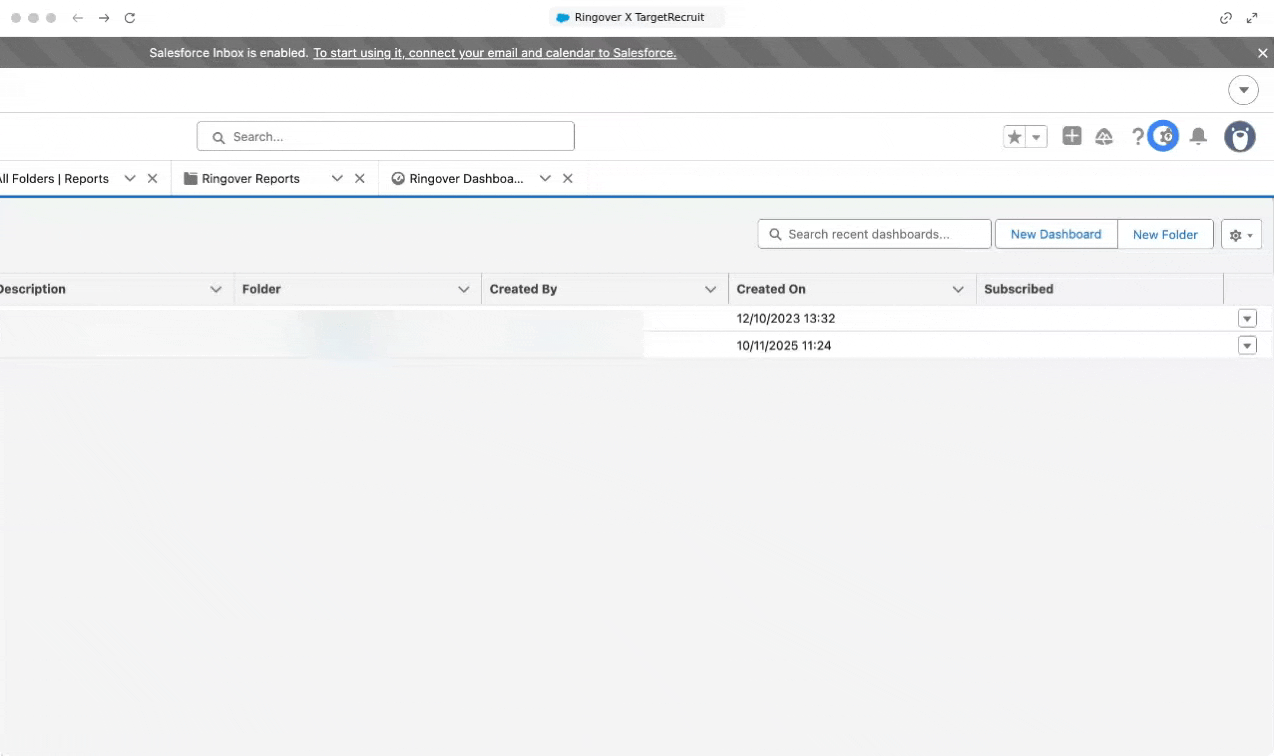The image size is (1274, 756).
Task: Open the favorites list dropdown arrow
Action: [x=1036, y=137]
